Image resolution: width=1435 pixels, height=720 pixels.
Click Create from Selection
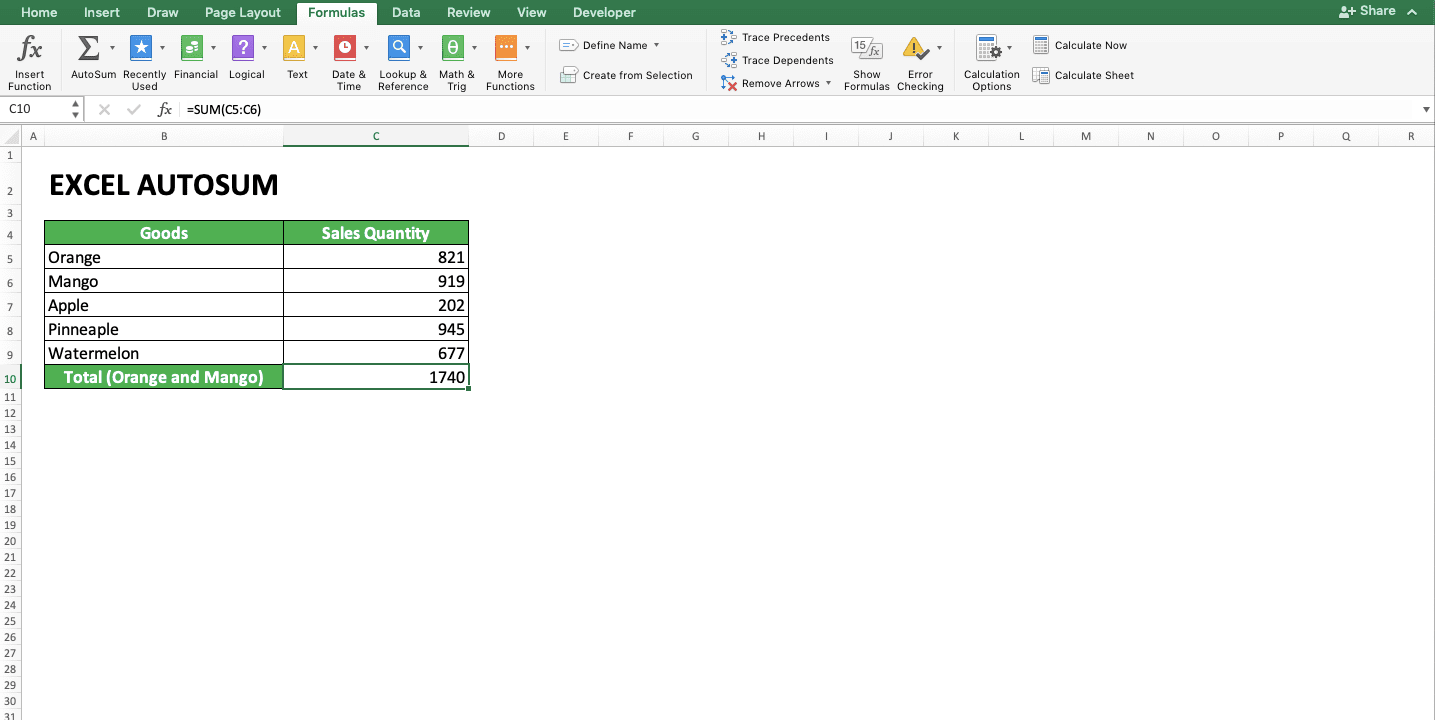click(x=626, y=75)
